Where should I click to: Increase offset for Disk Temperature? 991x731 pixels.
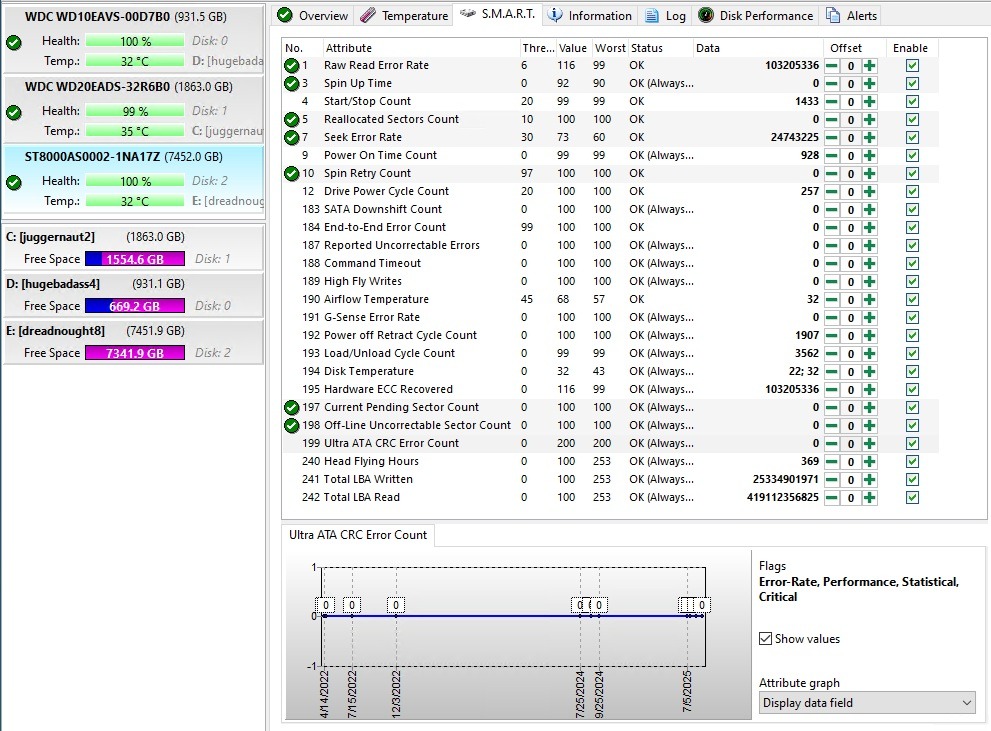click(870, 372)
